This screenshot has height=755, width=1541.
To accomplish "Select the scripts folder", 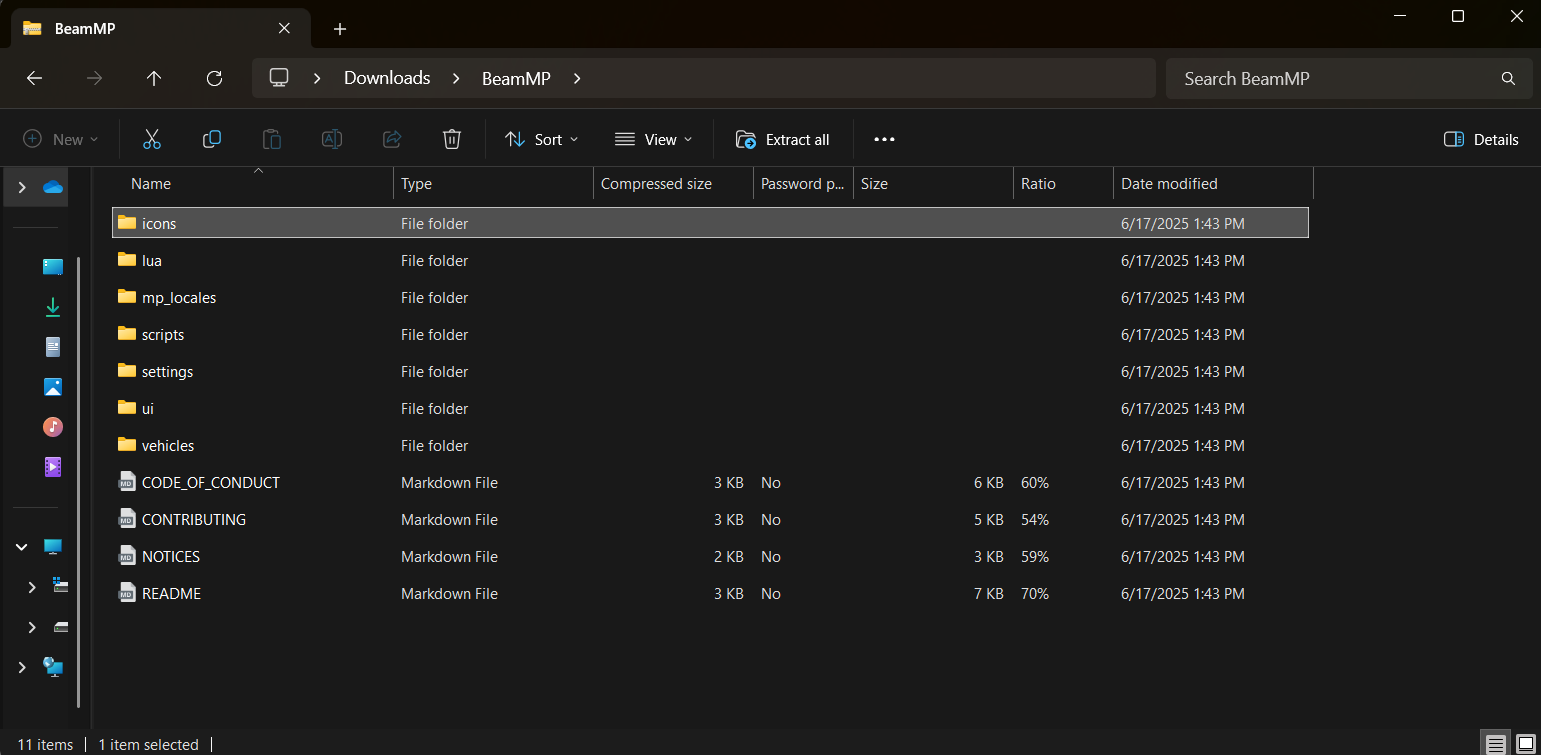I will coord(710,334).
